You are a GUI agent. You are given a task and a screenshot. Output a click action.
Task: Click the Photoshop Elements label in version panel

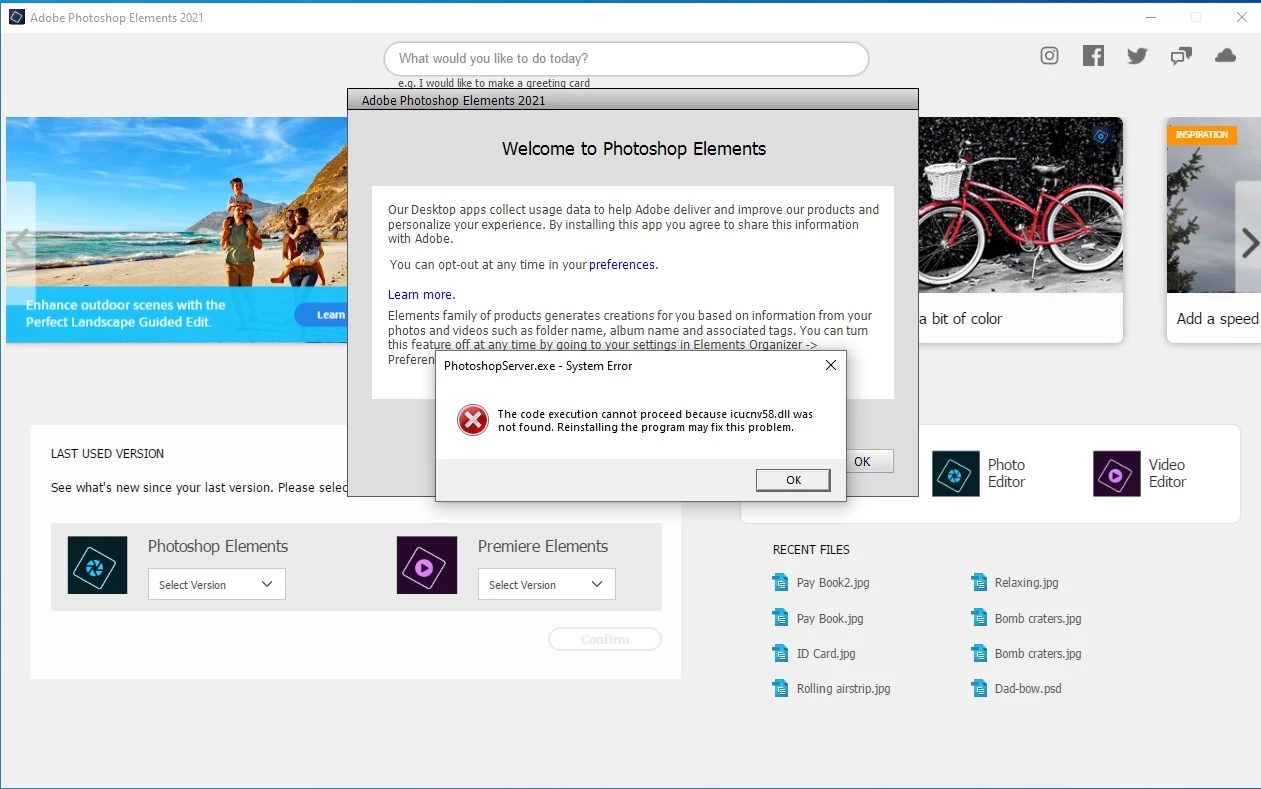[218, 546]
